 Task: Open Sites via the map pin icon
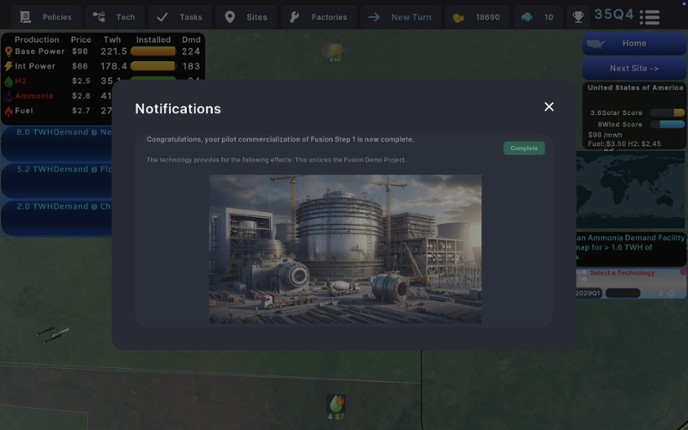coord(229,17)
